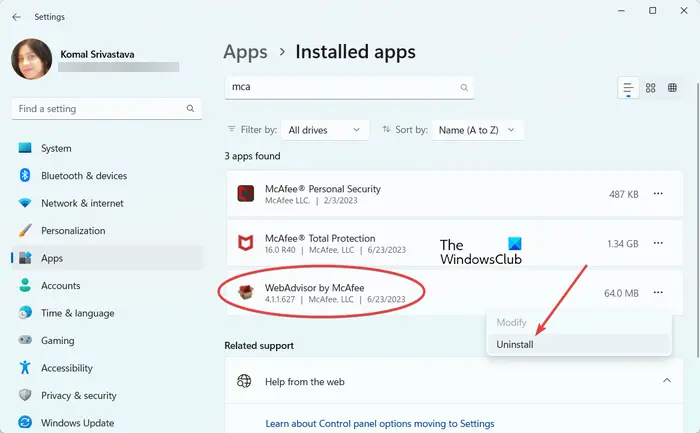The height and width of the screenshot is (433, 700).
Task: Open more options for McAfee Total Protection
Action: point(658,243)
